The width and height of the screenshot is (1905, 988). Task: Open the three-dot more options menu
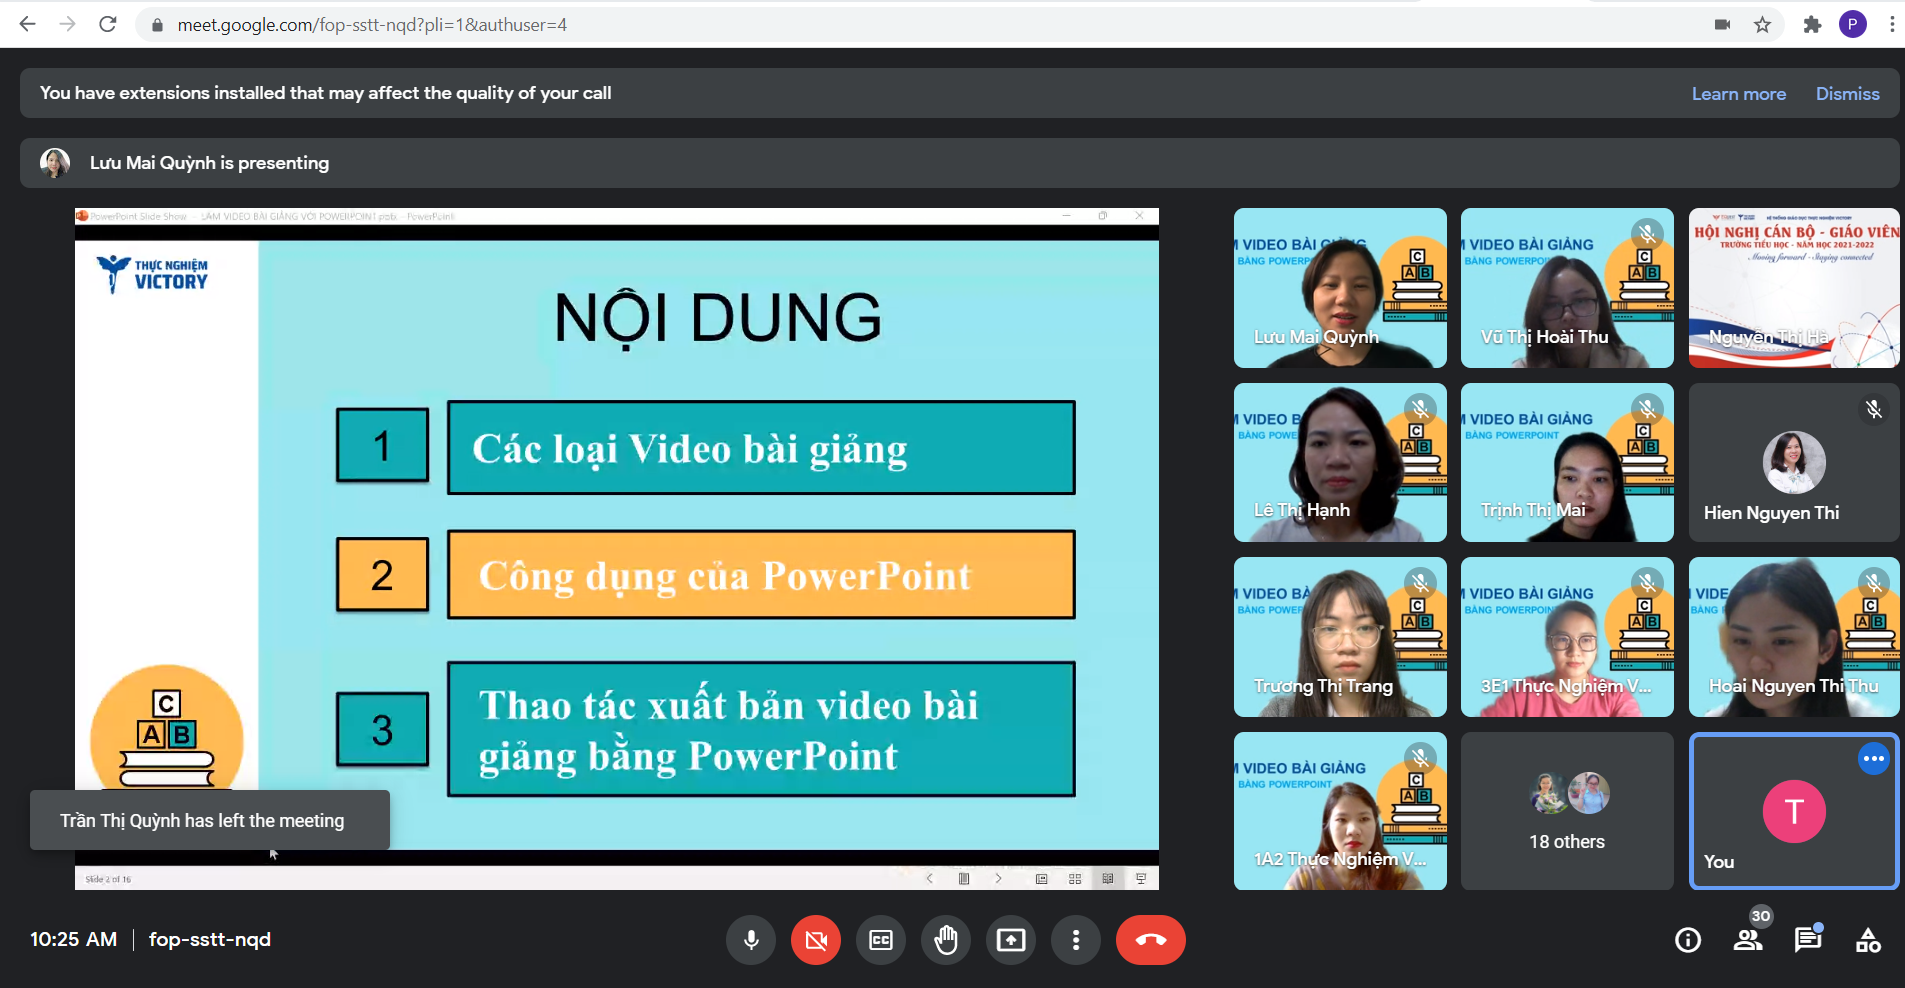click(x=1076, y=940)
